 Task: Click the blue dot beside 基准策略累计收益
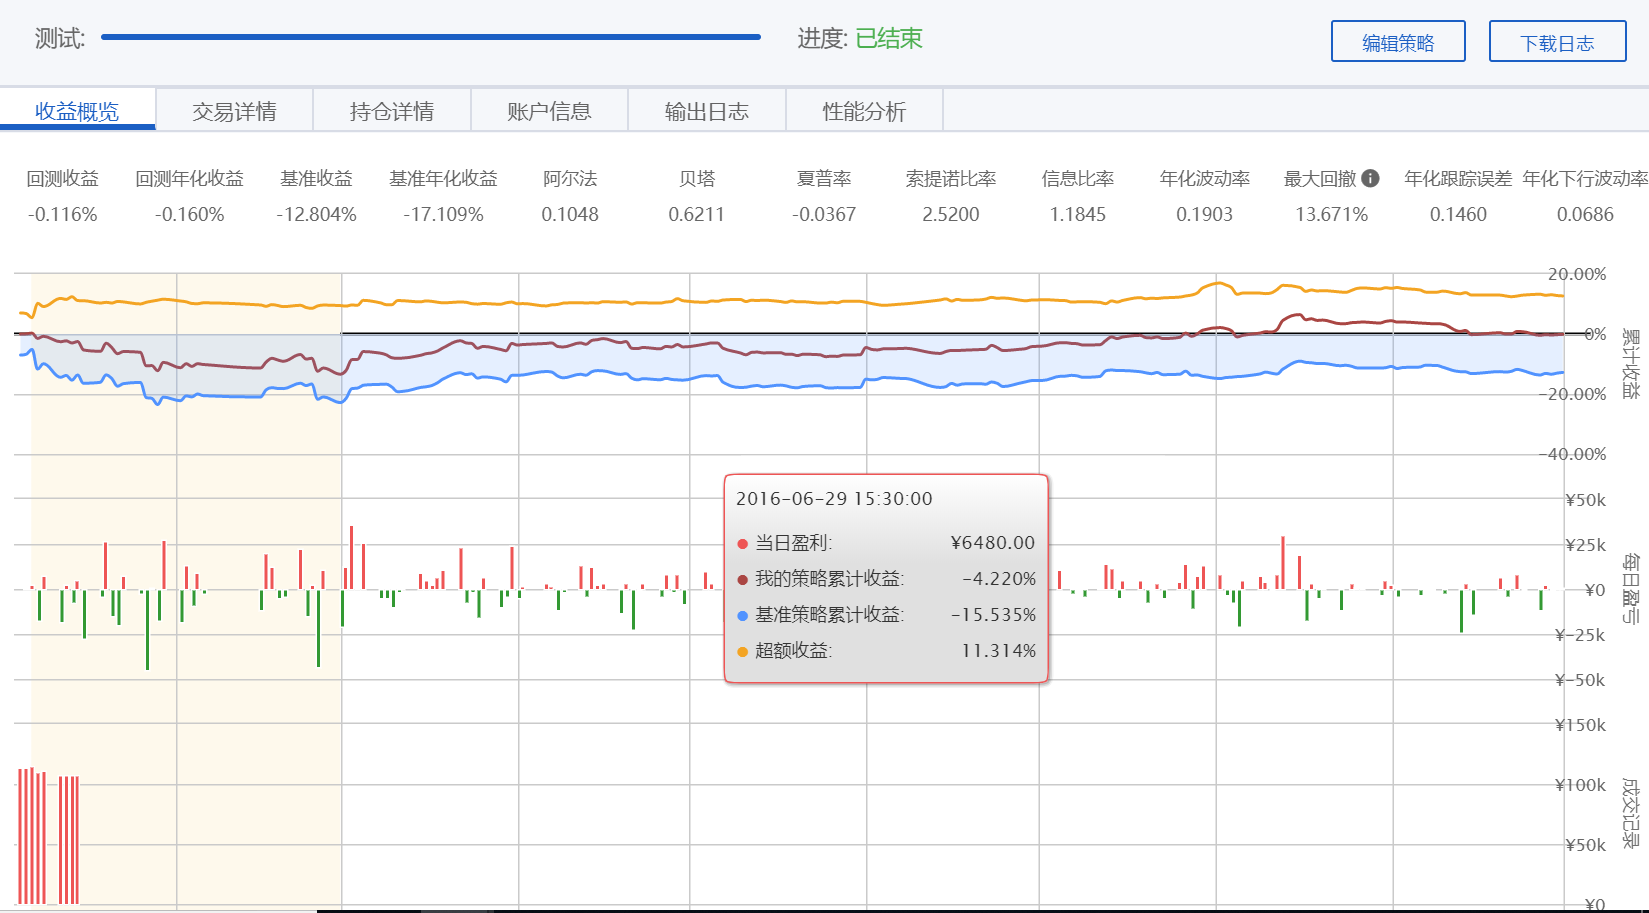[x=742, y=616]
